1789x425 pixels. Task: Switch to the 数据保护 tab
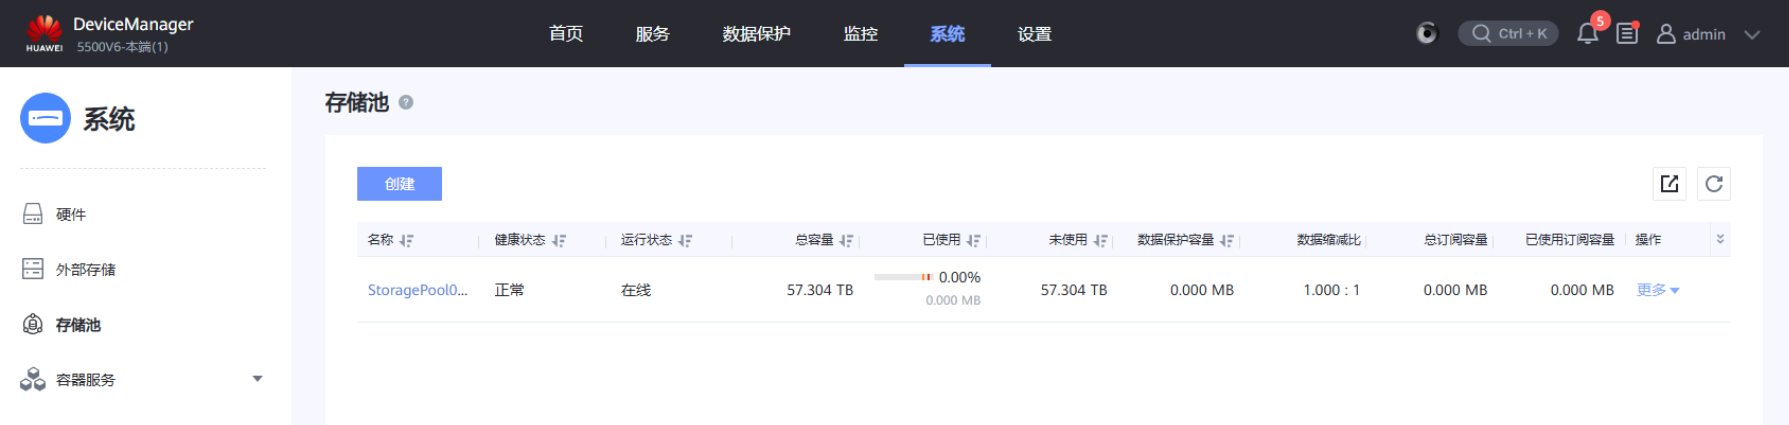tap(756, 34)
